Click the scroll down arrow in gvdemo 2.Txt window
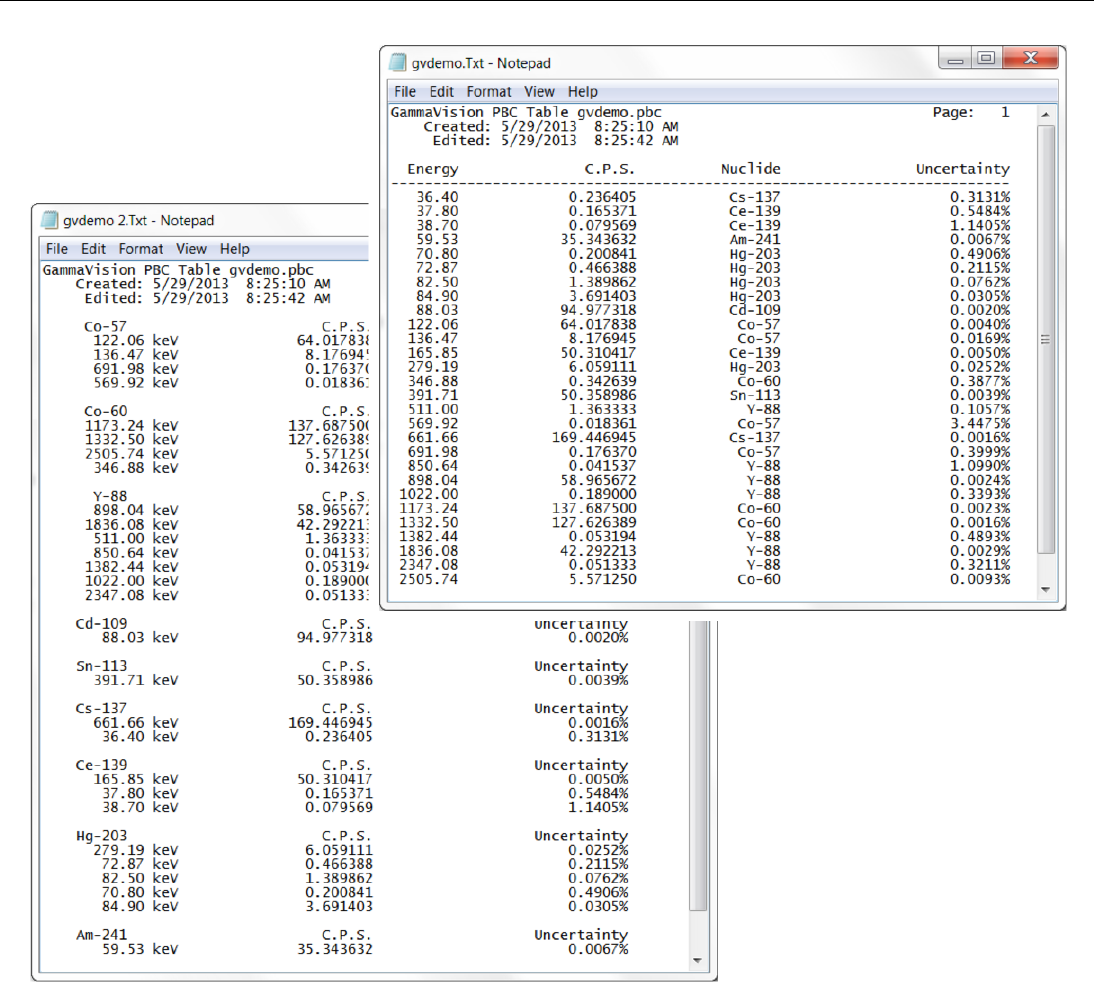Viewport: 1094px width, 982px height. click(x=697, y=960)
